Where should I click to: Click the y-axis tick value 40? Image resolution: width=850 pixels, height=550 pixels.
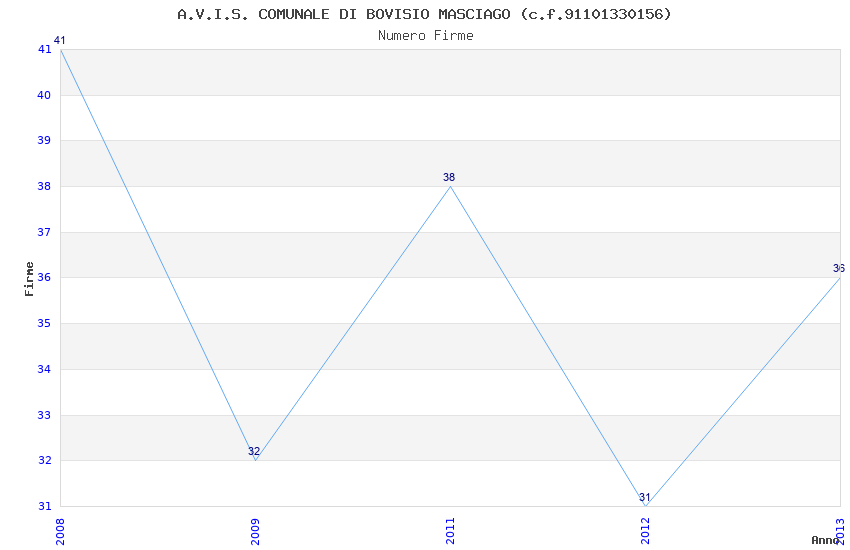point(44,95)
